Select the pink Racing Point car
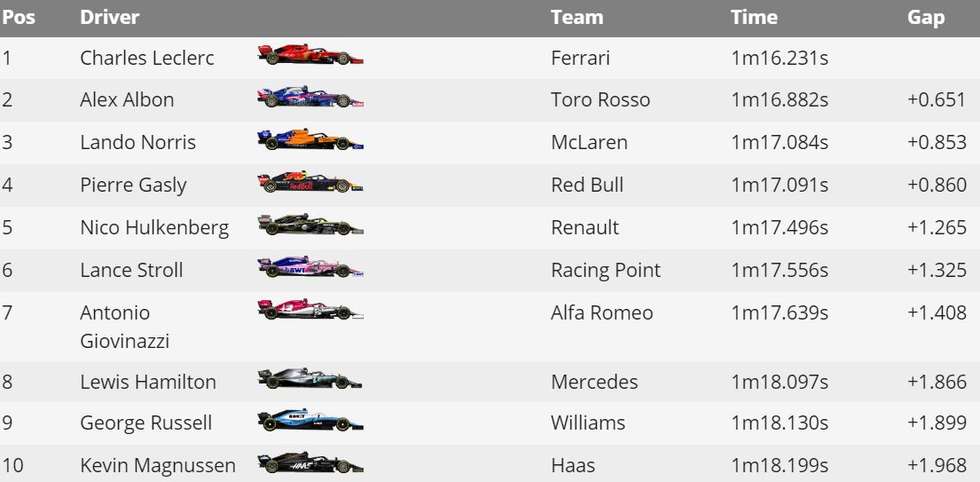This screenshot has width=980, height=482. (311, 267)
